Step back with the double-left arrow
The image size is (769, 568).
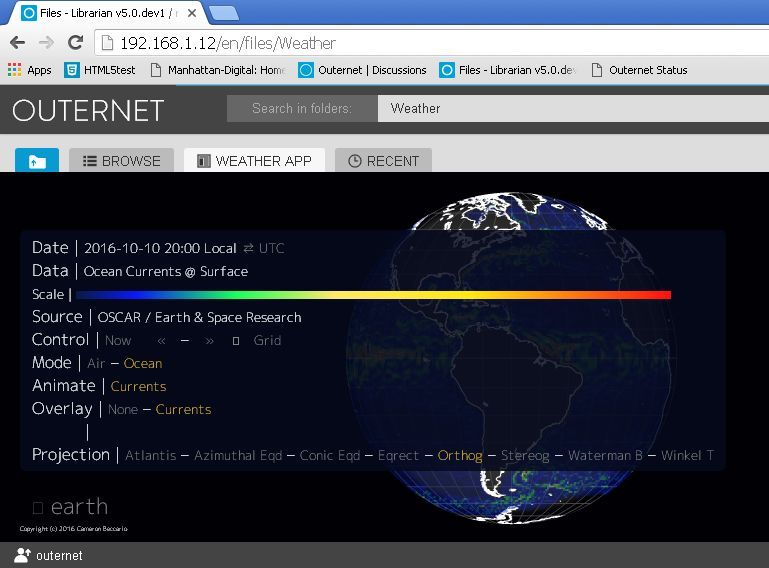pos(161,340)
